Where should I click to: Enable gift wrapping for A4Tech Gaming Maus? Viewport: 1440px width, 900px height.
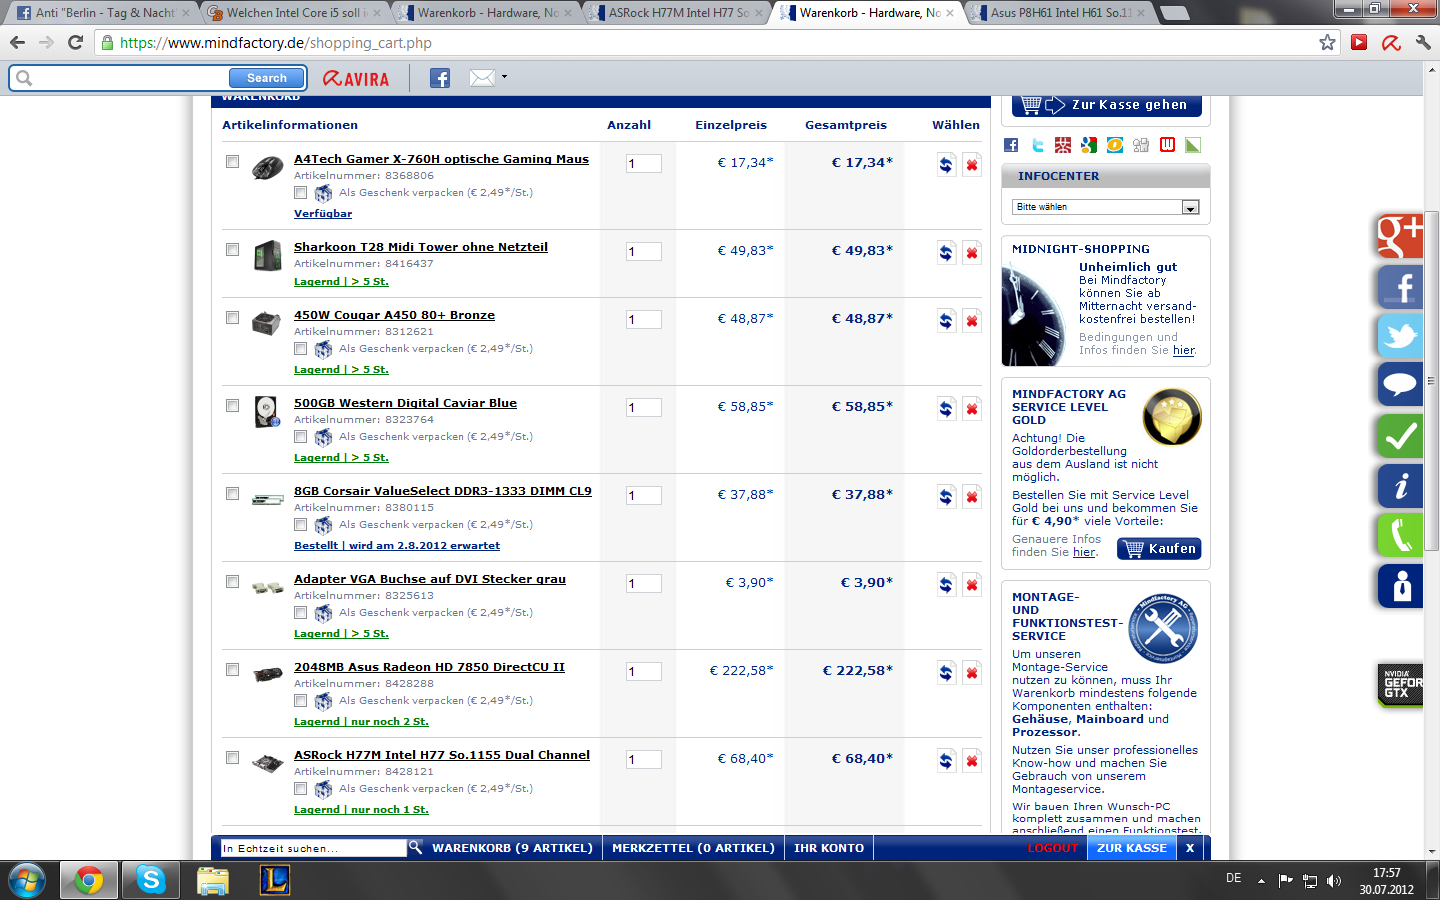click(300, 192)
